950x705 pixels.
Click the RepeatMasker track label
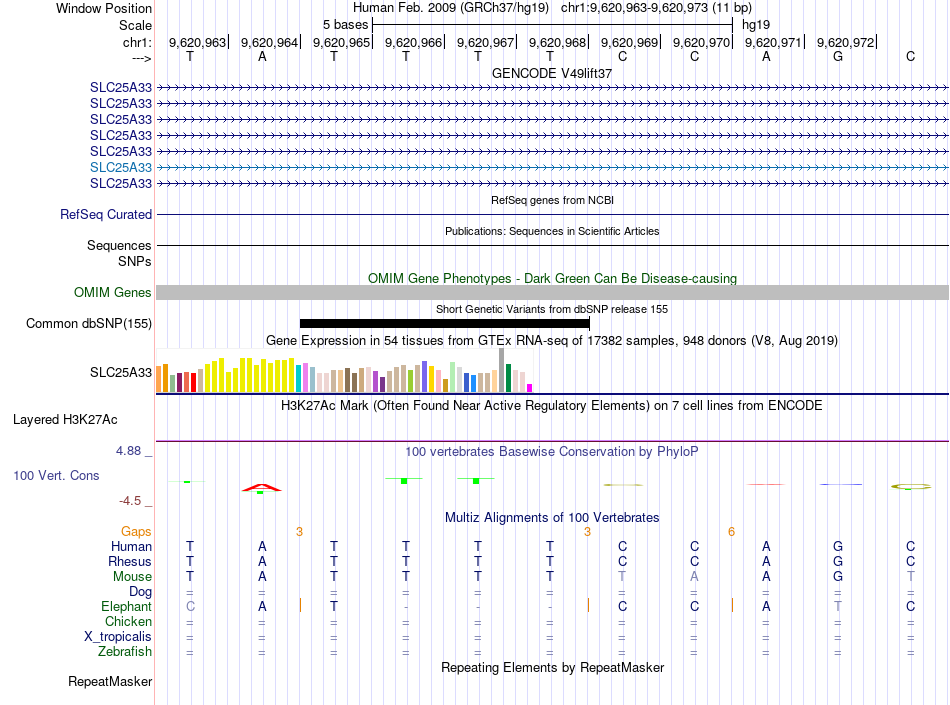110,682
